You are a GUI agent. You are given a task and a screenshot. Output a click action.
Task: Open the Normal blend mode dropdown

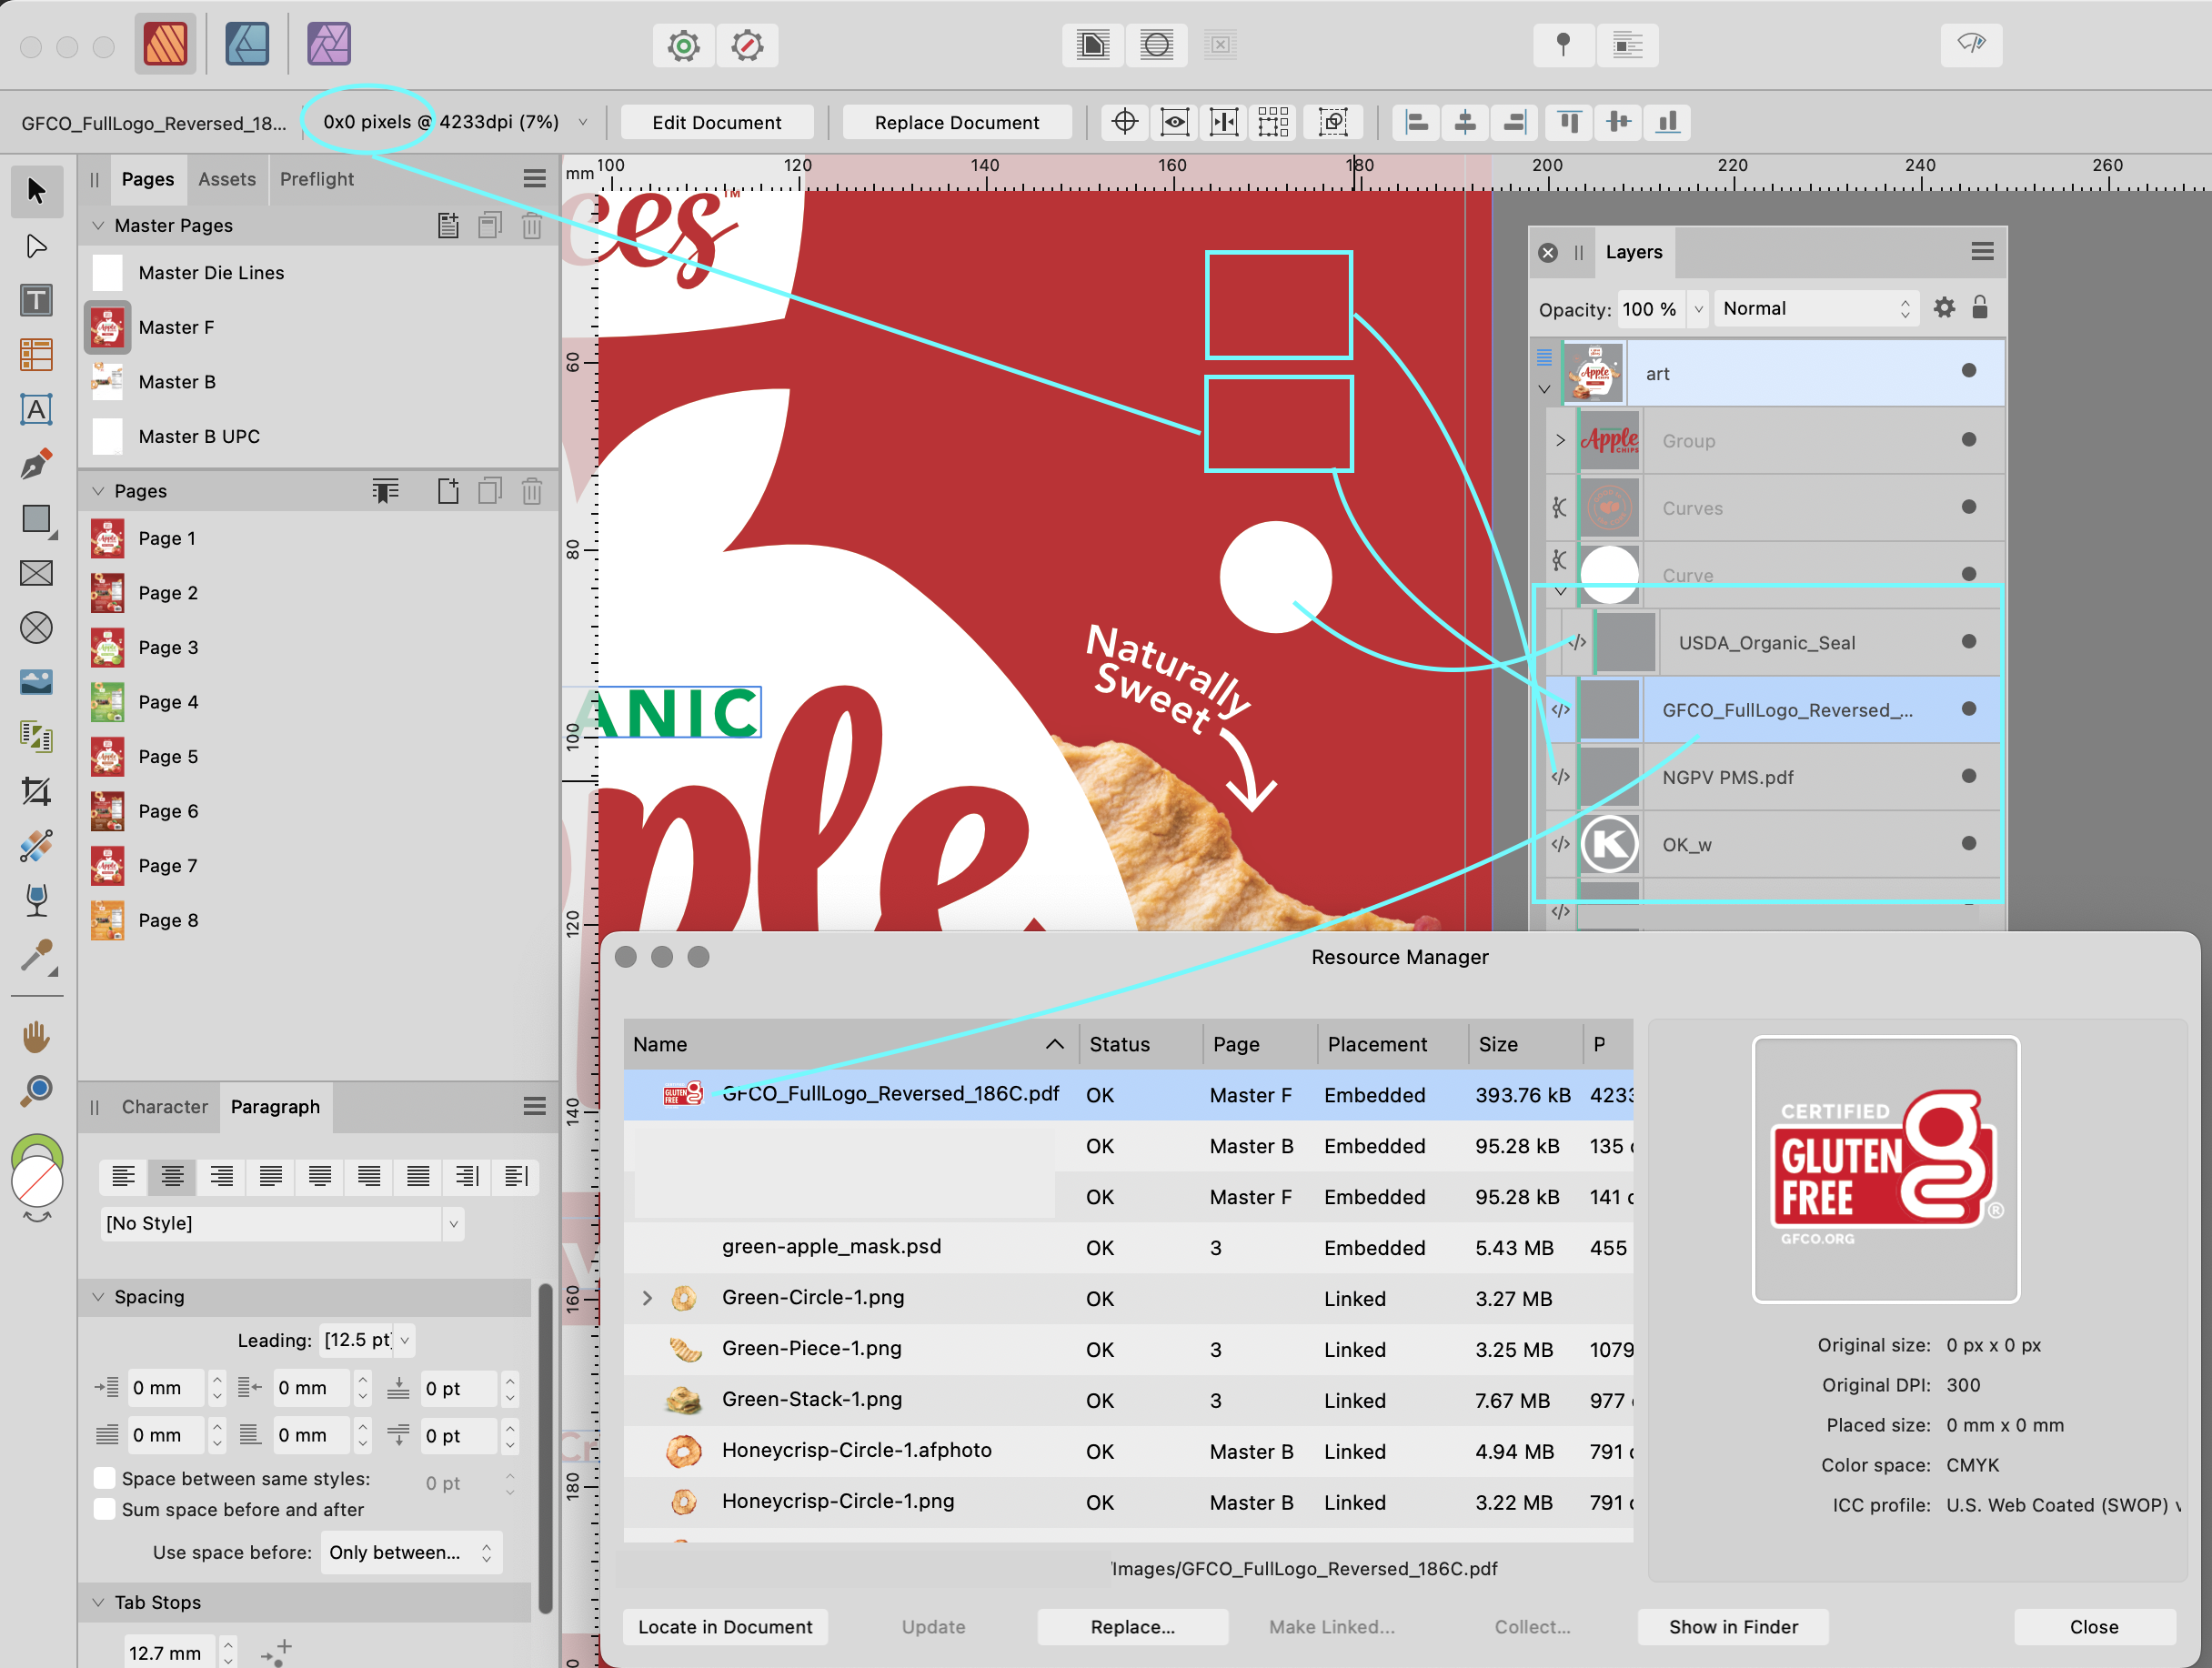pyautogui.click(x=1814, y=308)
